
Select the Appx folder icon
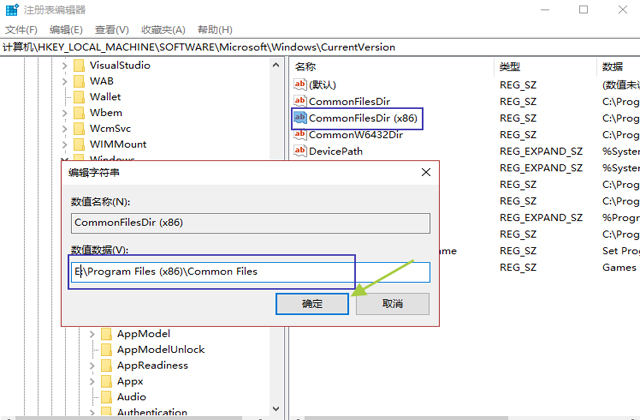point(107,381)
